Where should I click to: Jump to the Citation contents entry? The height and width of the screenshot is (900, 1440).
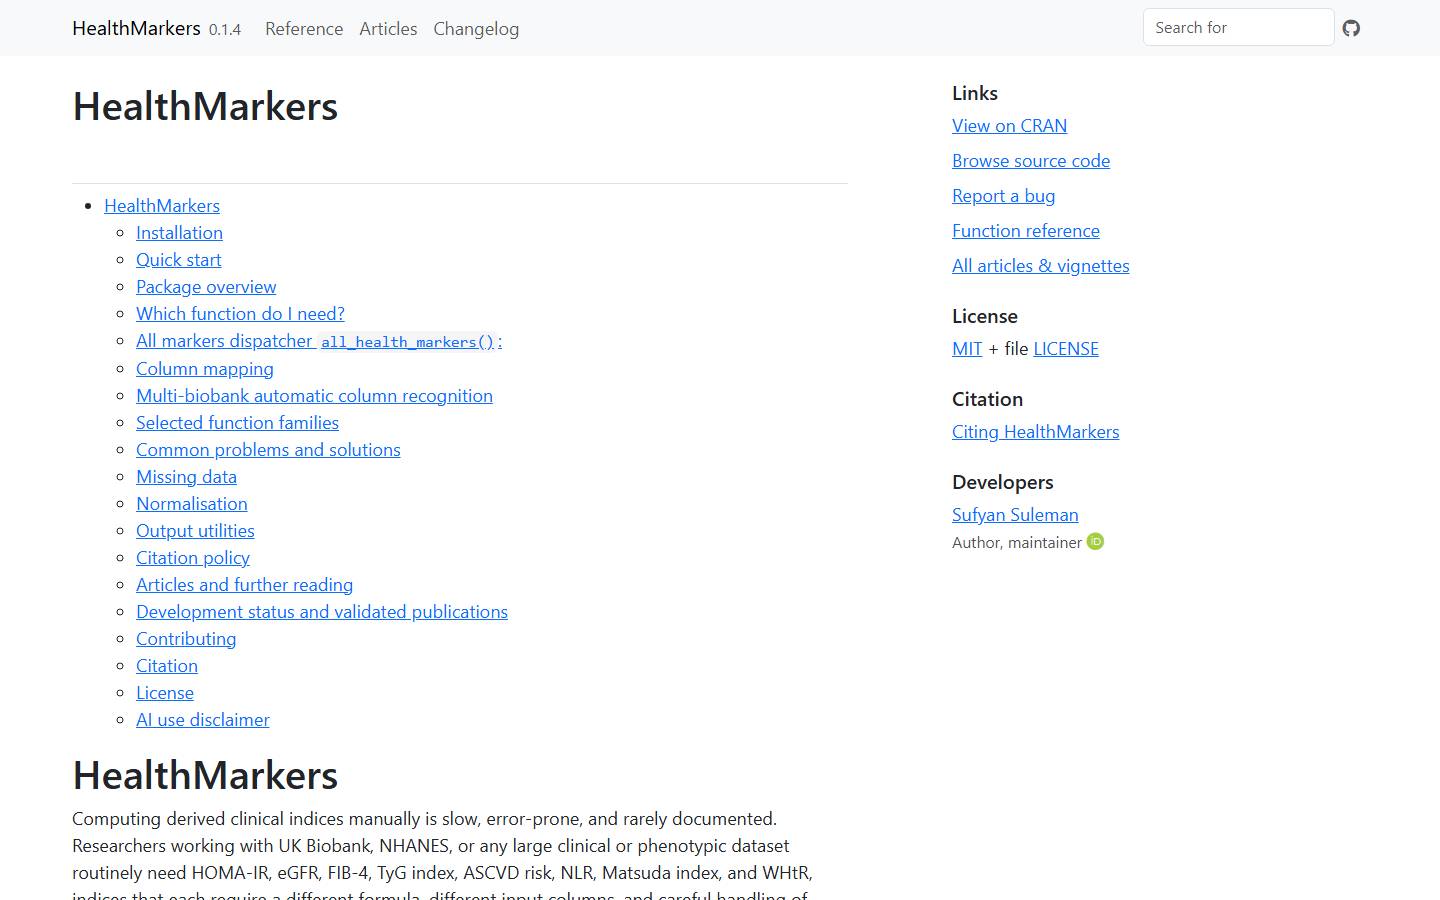[x=167, y=666]
